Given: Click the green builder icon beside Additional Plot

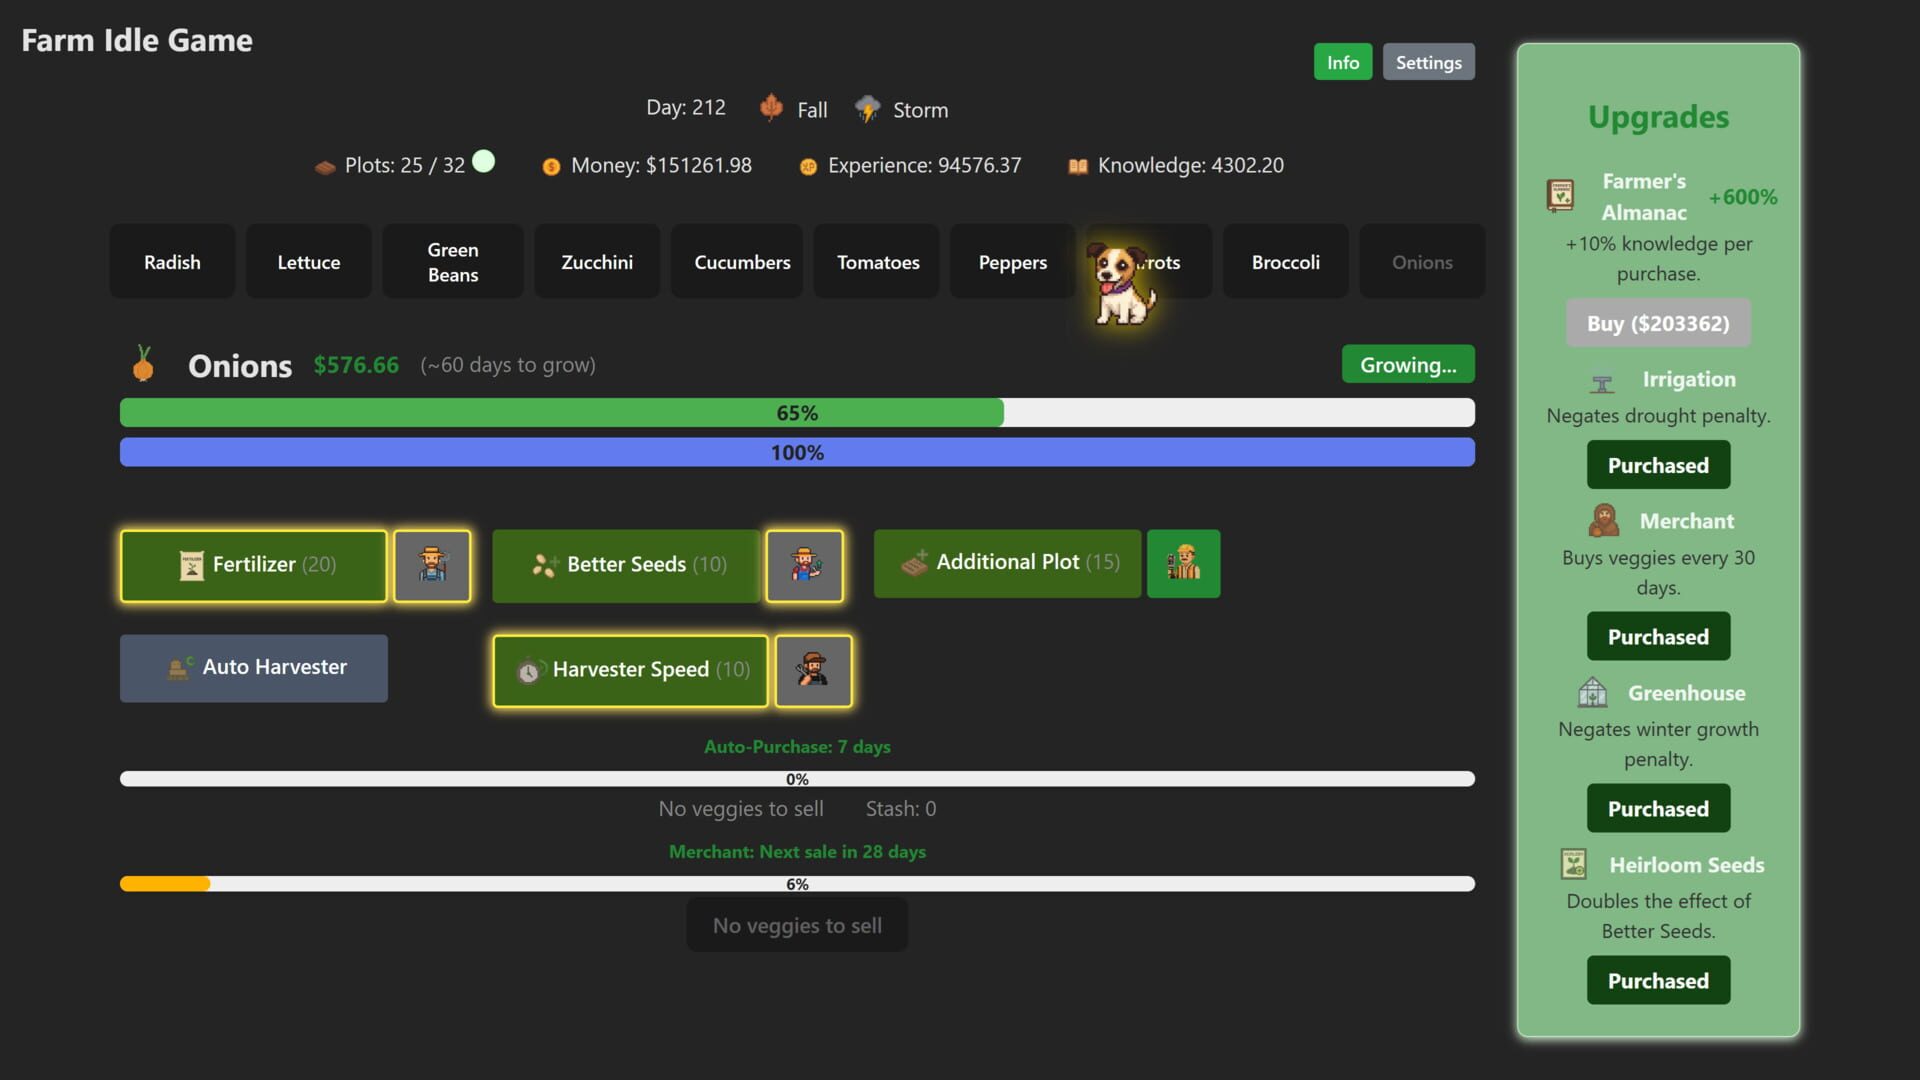Looking at the screenshot, I should (x=1183, y=563).
